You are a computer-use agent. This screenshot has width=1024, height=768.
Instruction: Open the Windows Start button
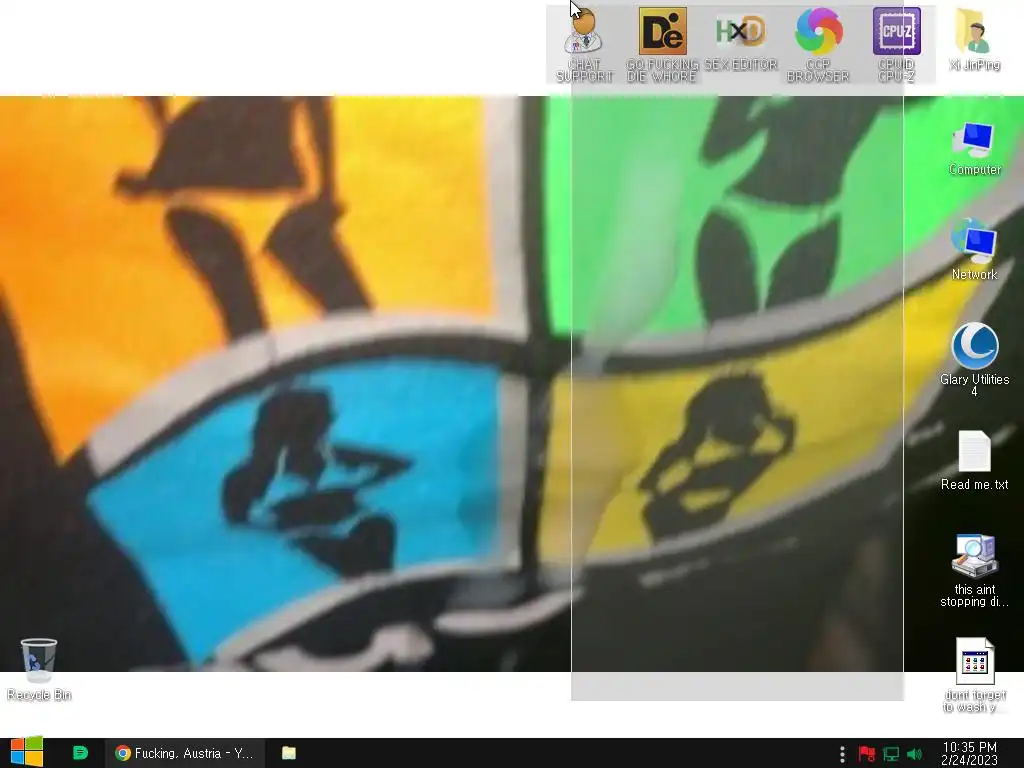point(26,752)
